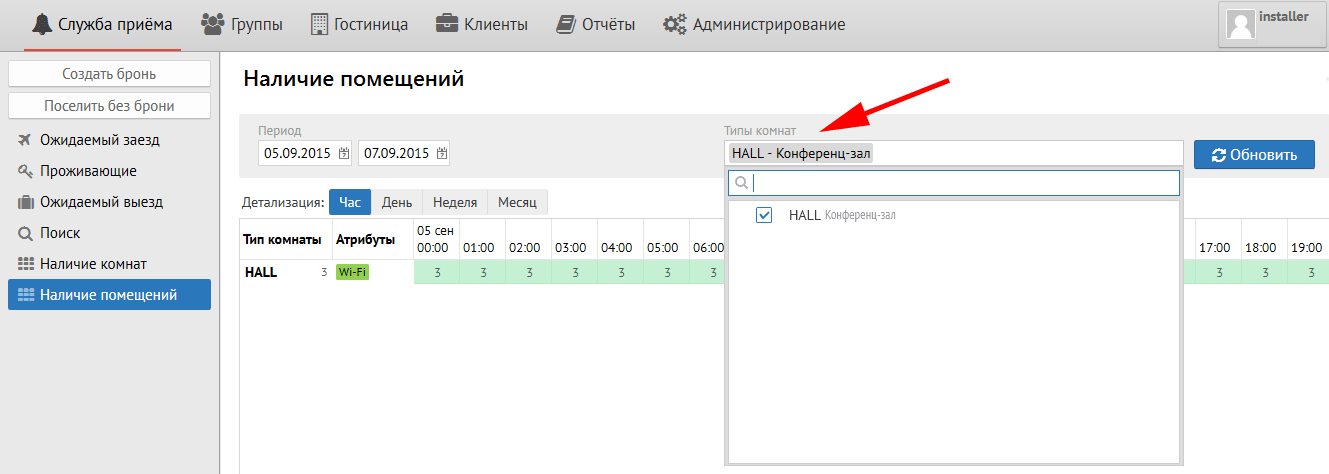Go to Ожидаемый заезд page

(x=109, y=140)
